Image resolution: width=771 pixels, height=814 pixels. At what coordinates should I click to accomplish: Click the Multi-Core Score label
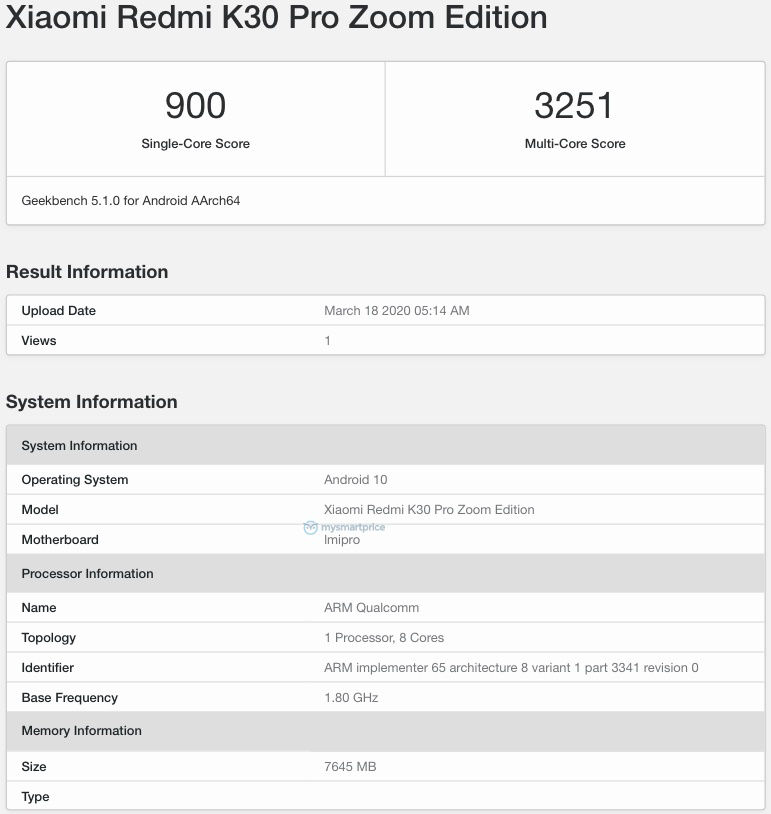[574, 144]
